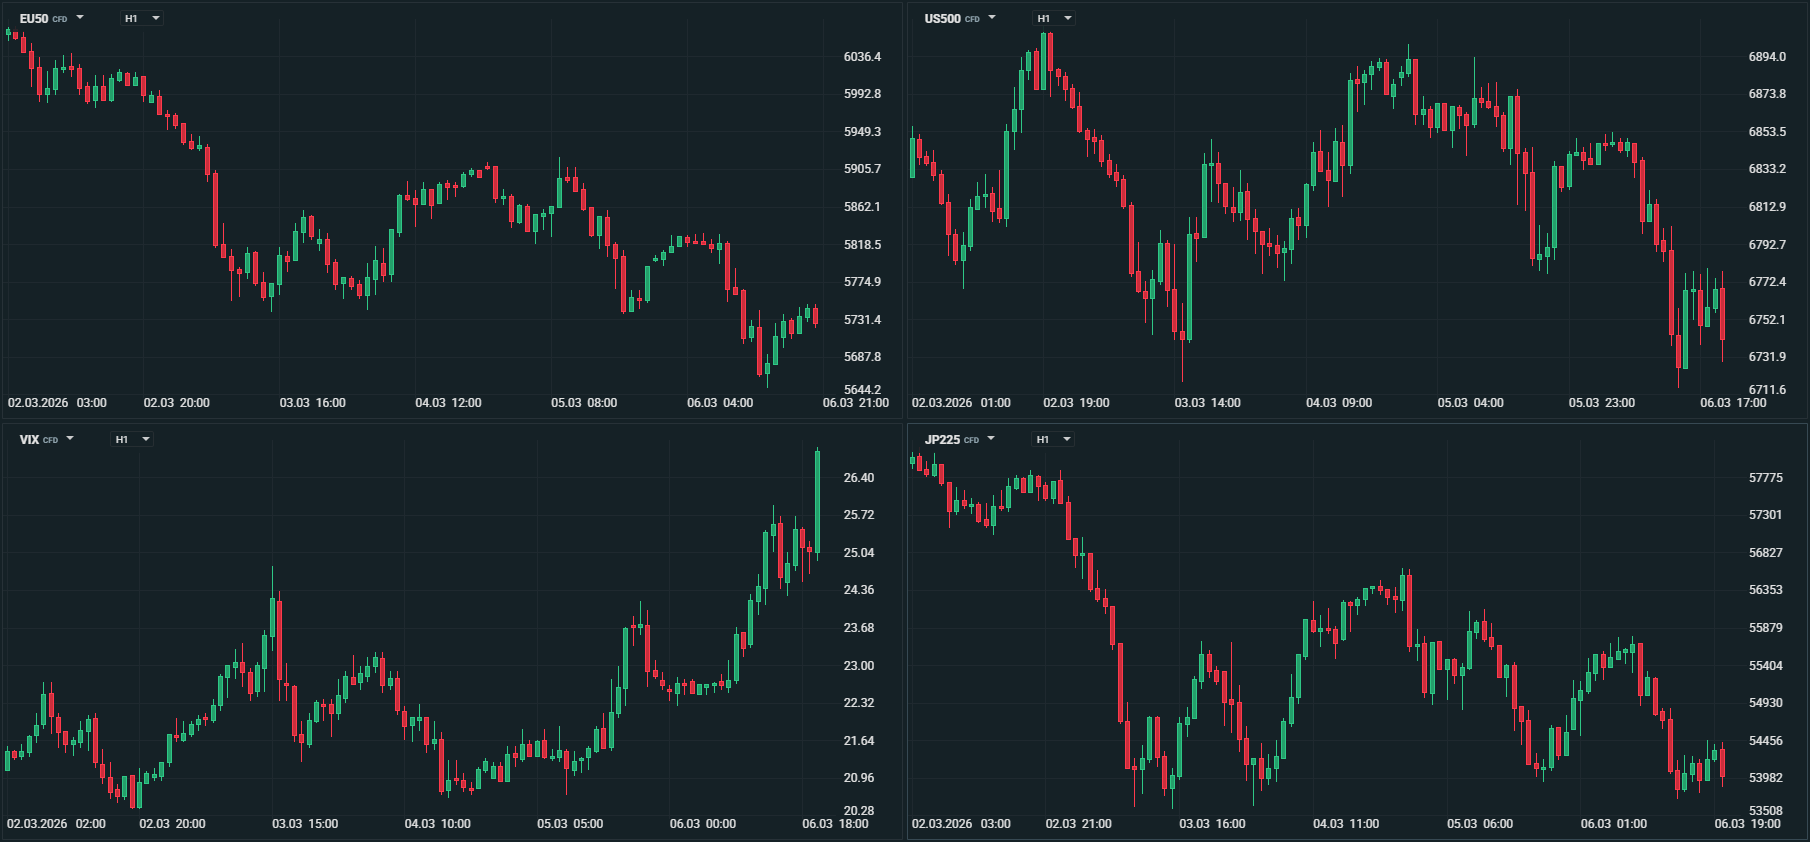This screenshot has width=1810, height=842.
Task: Click the 6036.4 price label on EU50 axis
Action: (x=862, y=57)
